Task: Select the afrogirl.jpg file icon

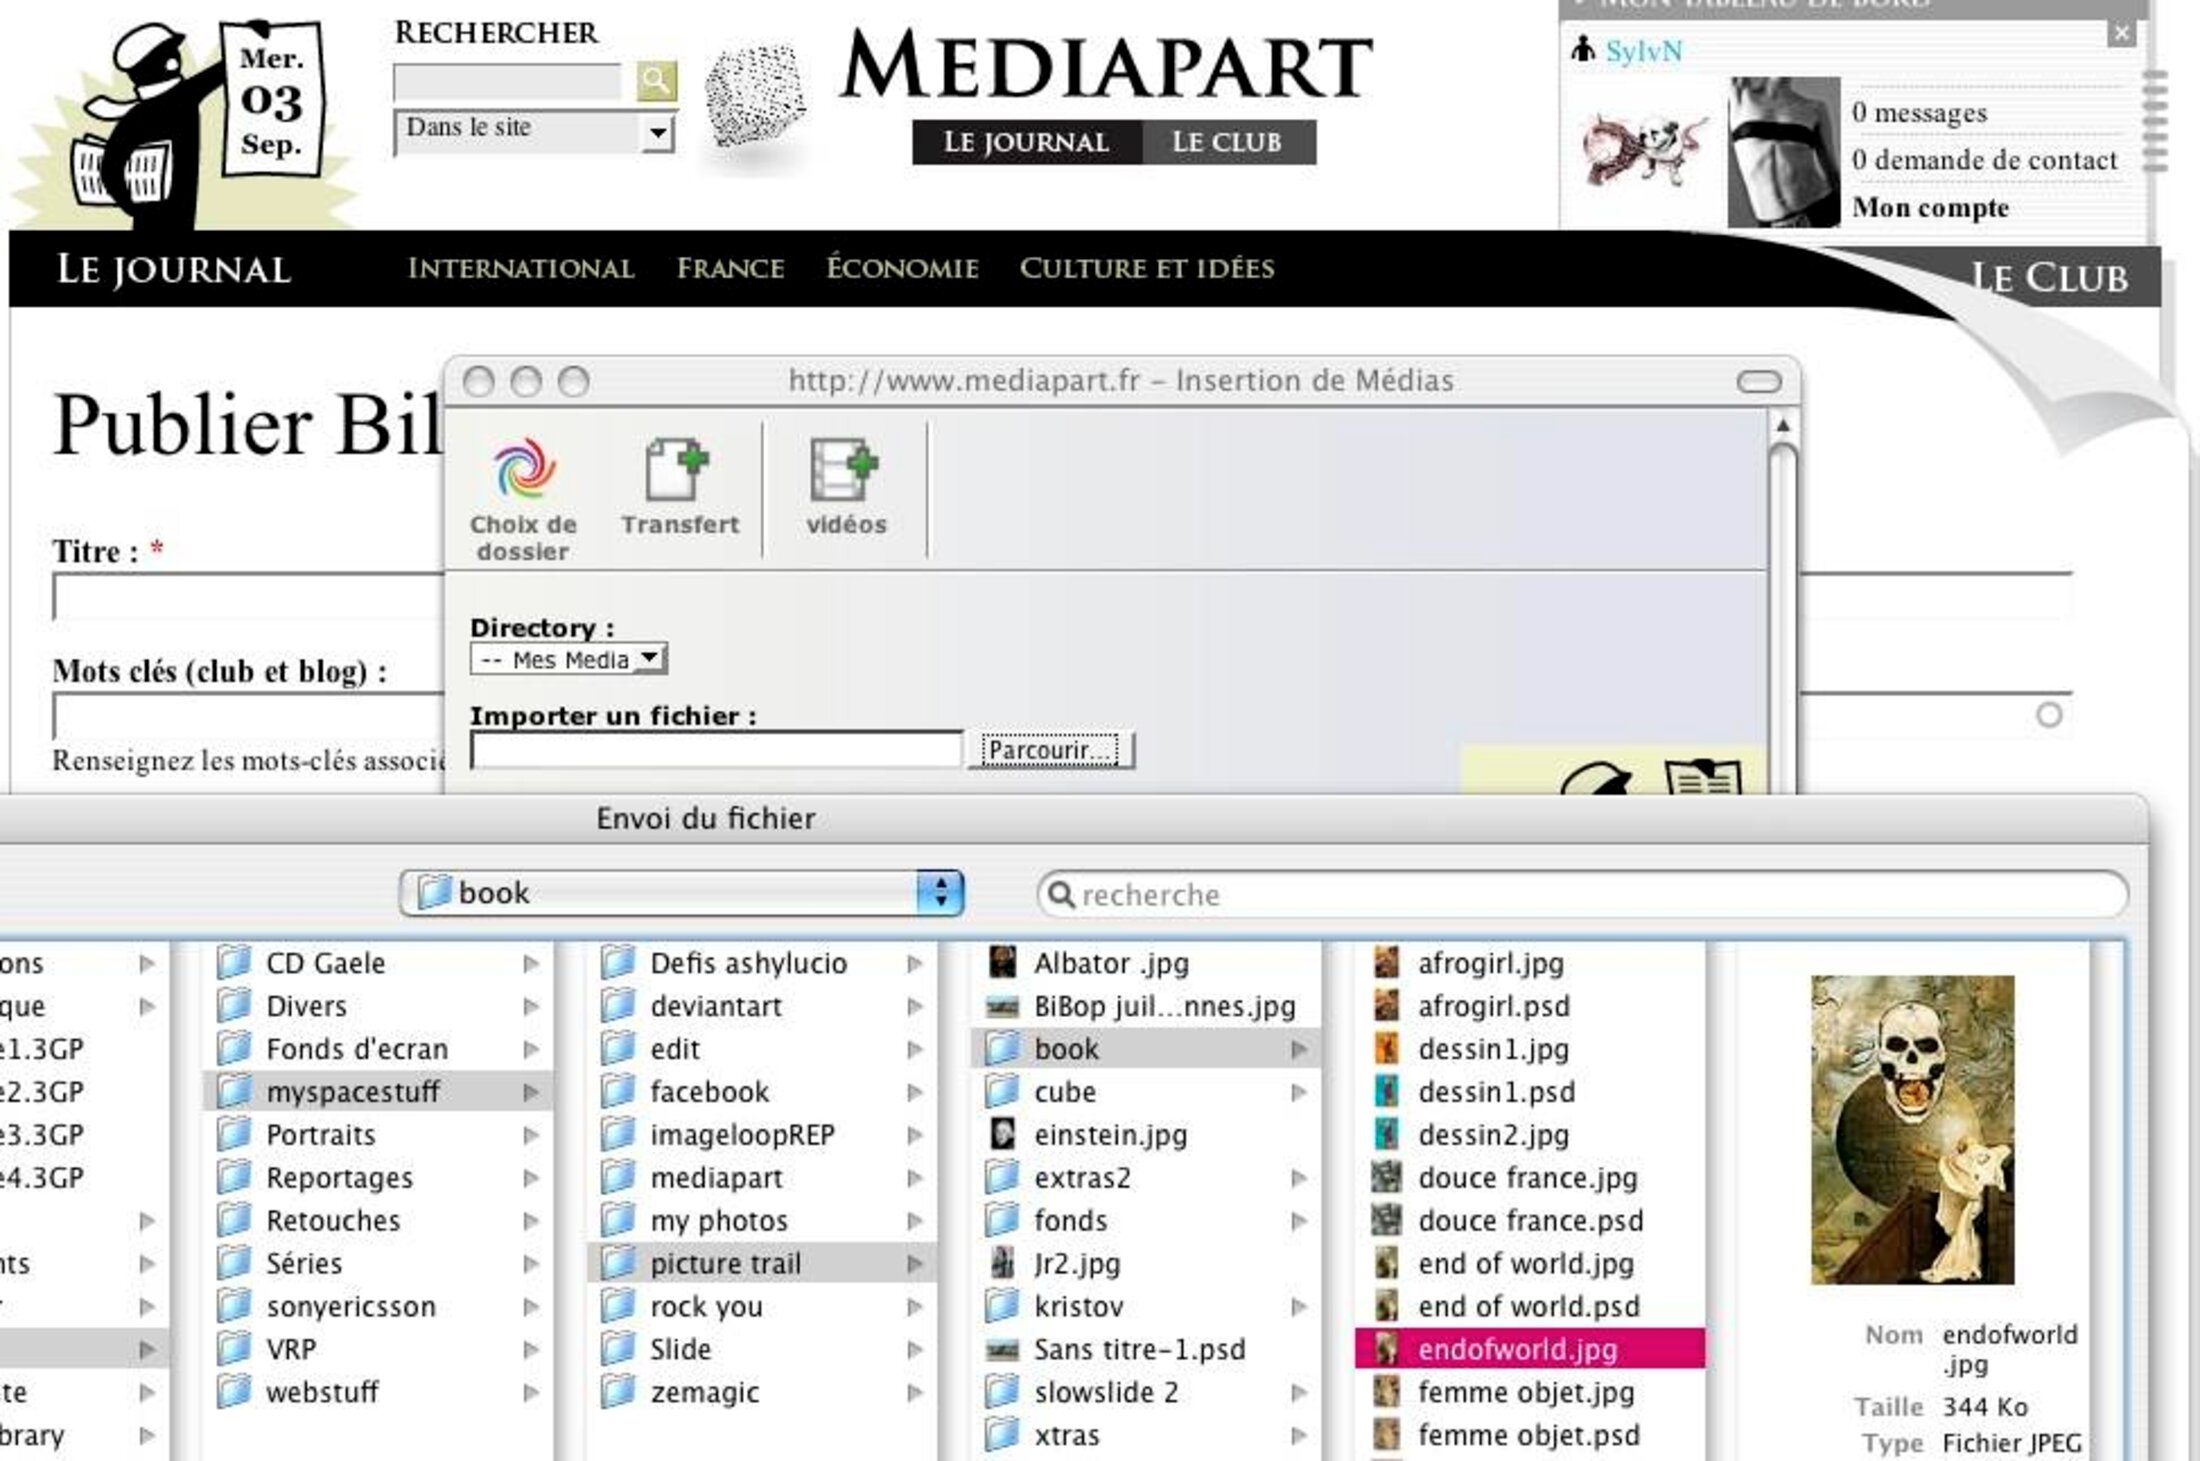Action: click(x=1386, y=963)
